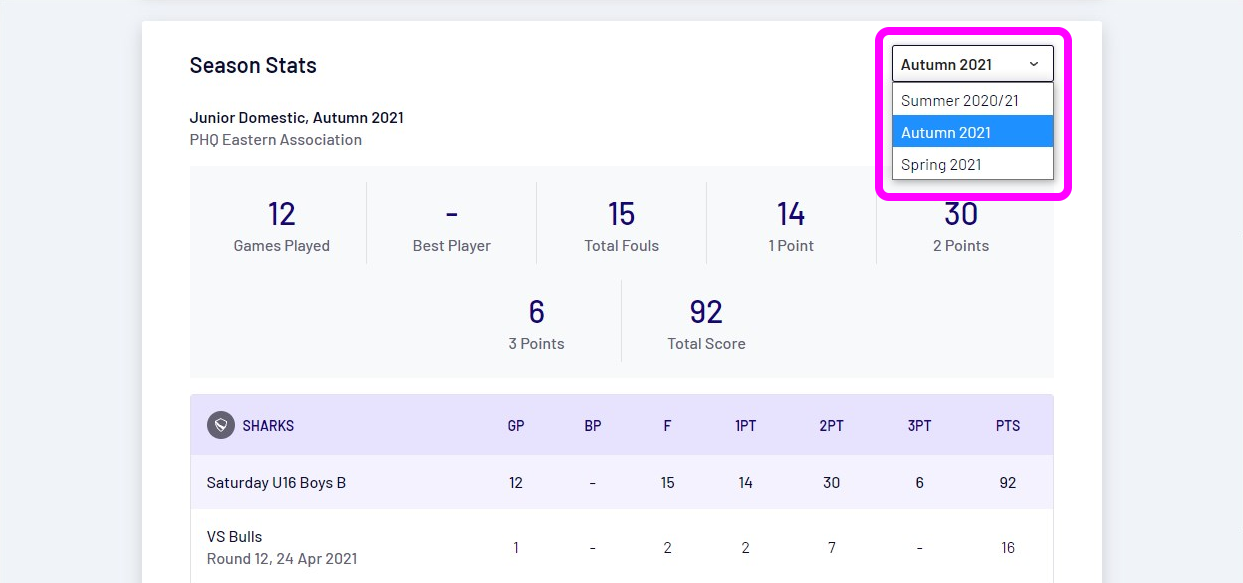Viewport: 1243px width, 583px height.
Task: Click the SHARKS team name in the table header
Action: pyautogui.click(x=268, y=426)
